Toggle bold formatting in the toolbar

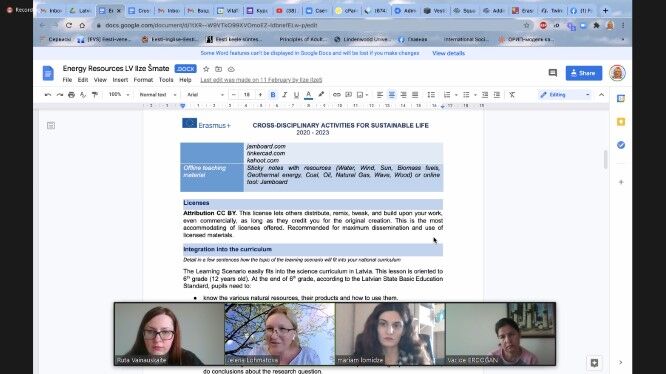(x=273, y=95)
